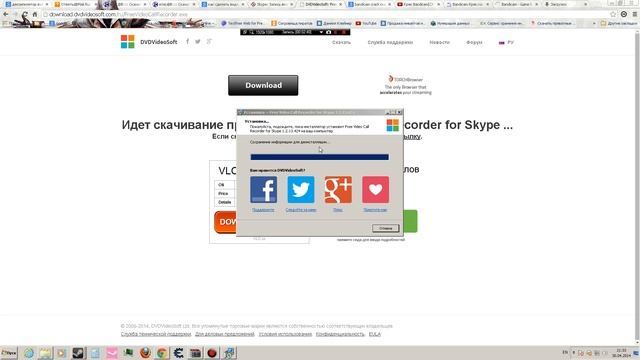Image resolution: width=640 pixels, height=360 pixels.
Task: Click the browser back arrow
Action: coord(5,14)
